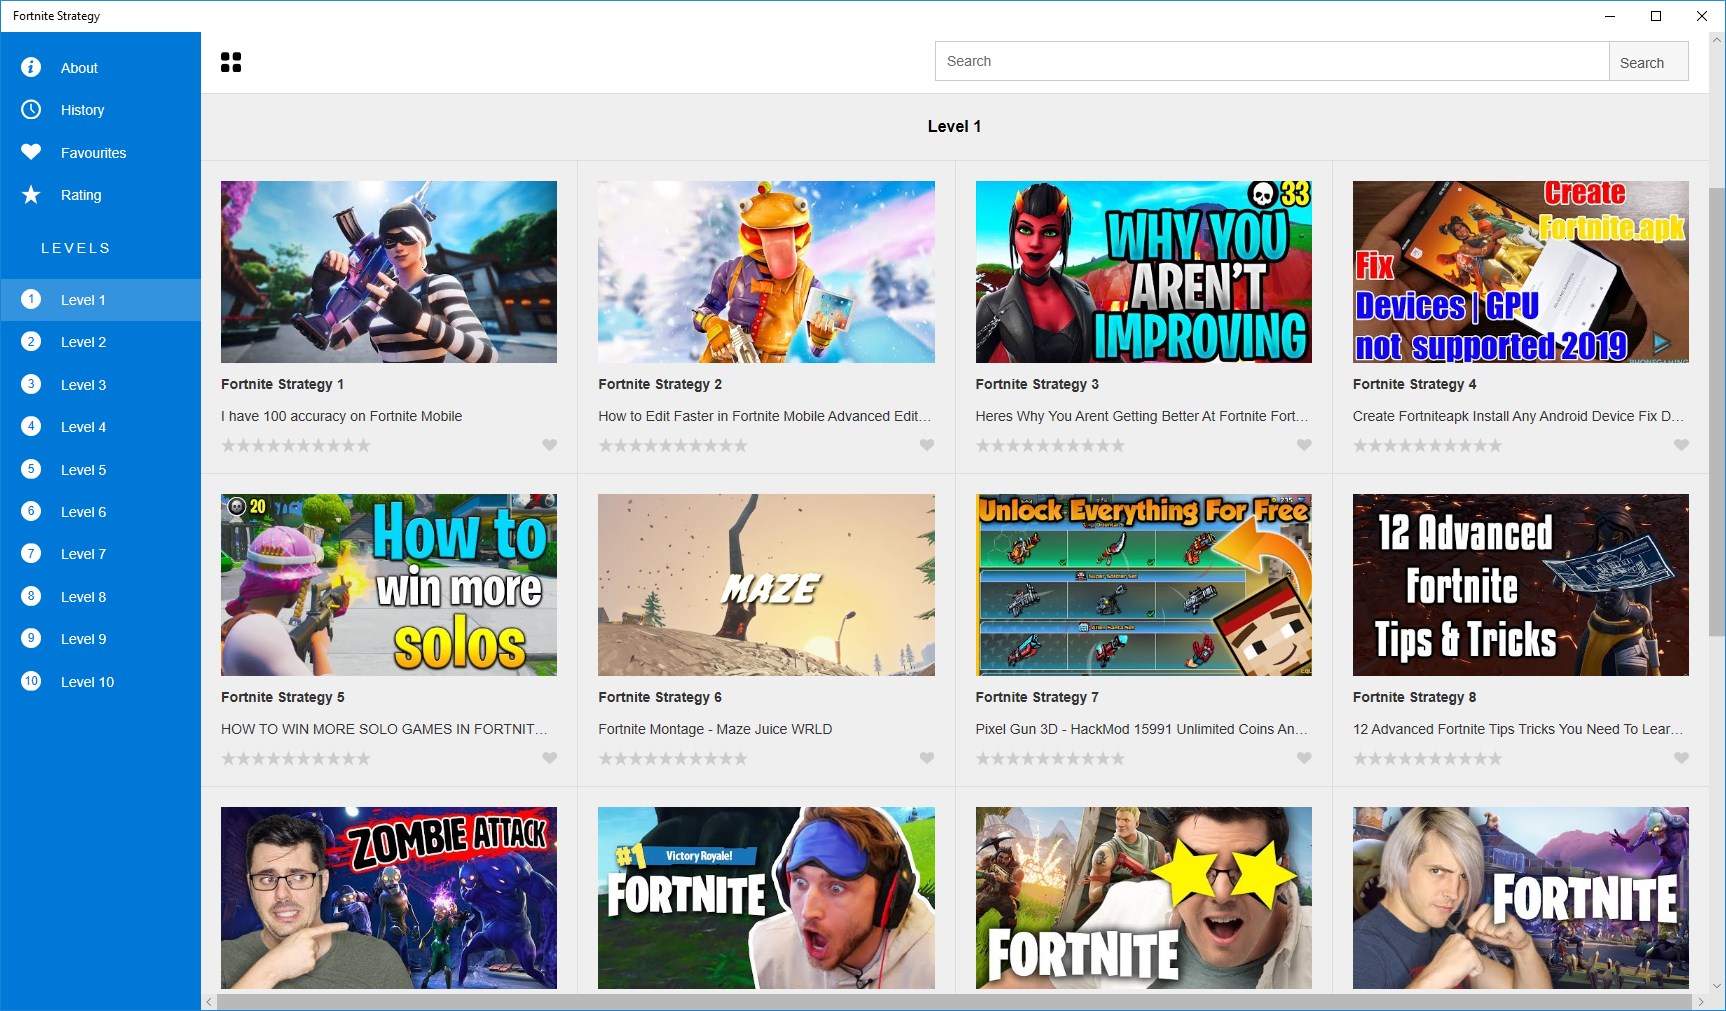This screenshot has width=1726, height=1011.
Task: Go to Level 5 in sidebar
Action: pos(100,470)
